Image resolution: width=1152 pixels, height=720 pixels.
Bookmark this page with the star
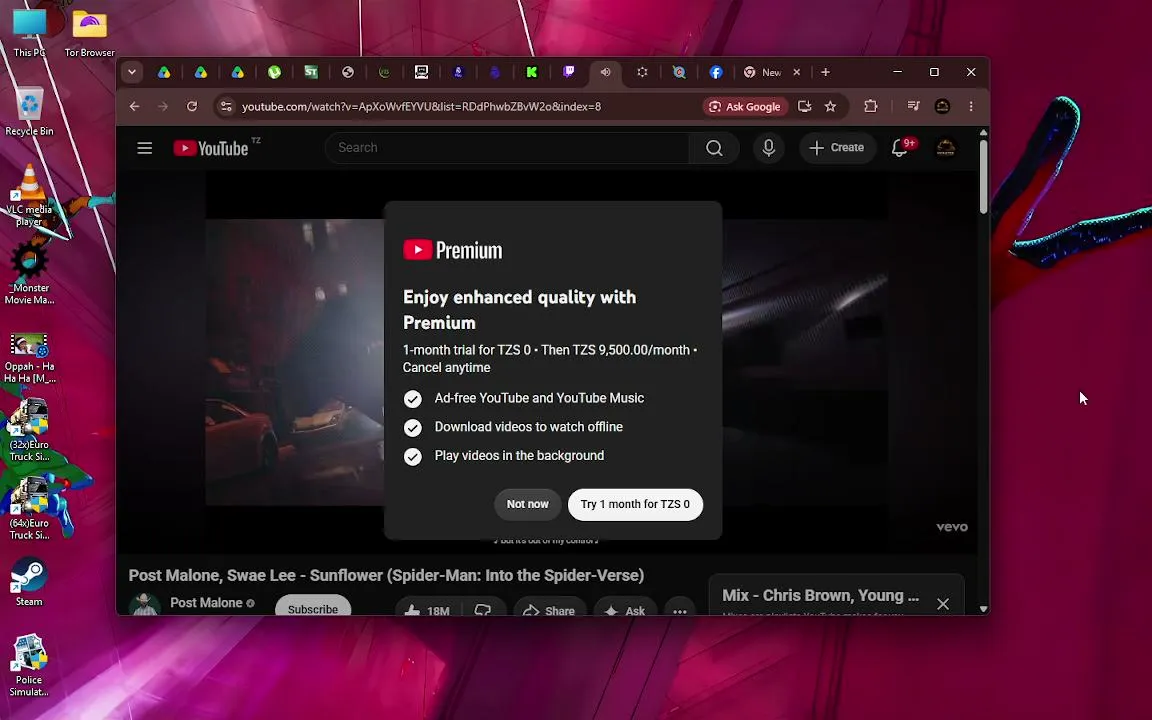point(830,107)
